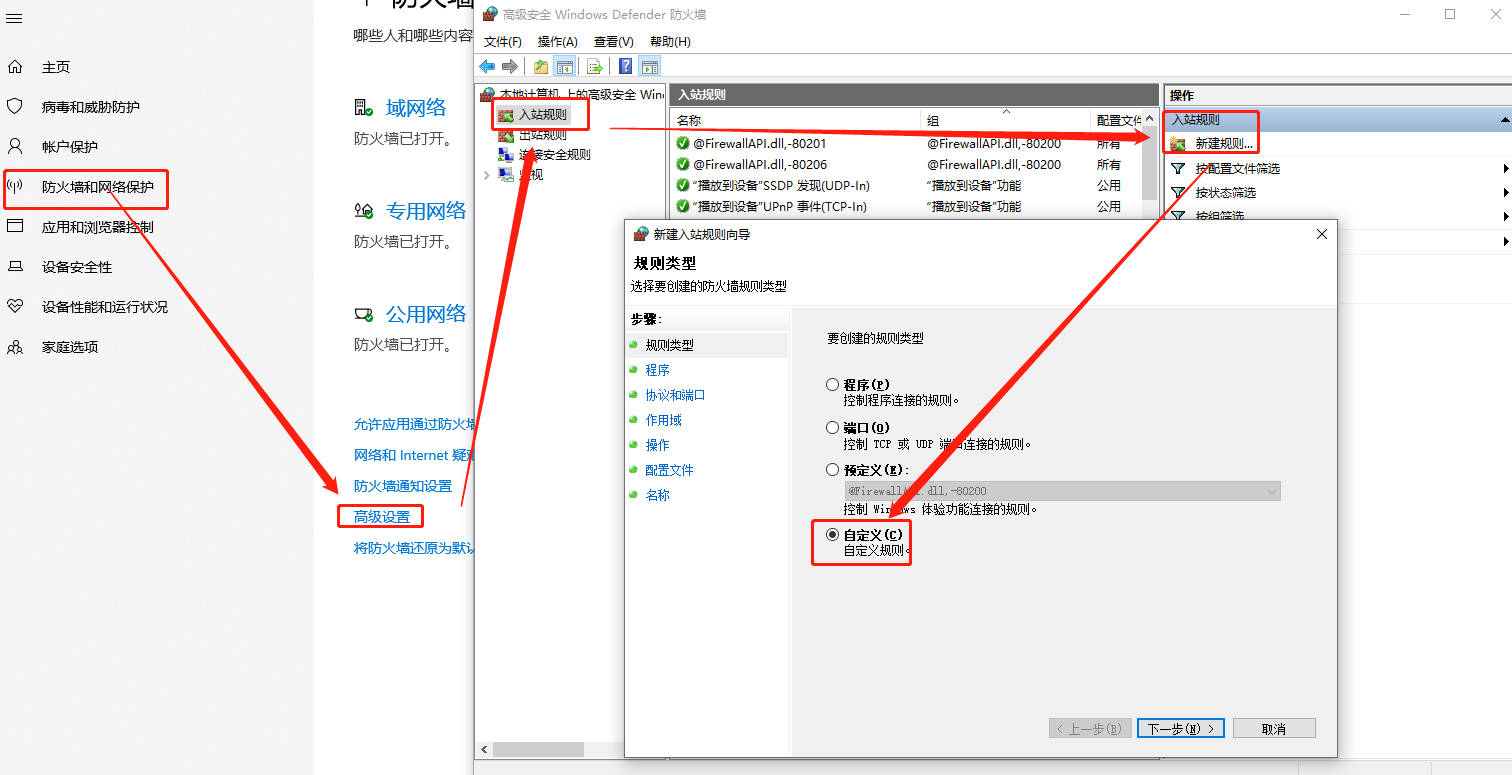Screen dimensions: 1512x775
Task: Toggle the show/hide action pane icon
Action: [650, 66]
